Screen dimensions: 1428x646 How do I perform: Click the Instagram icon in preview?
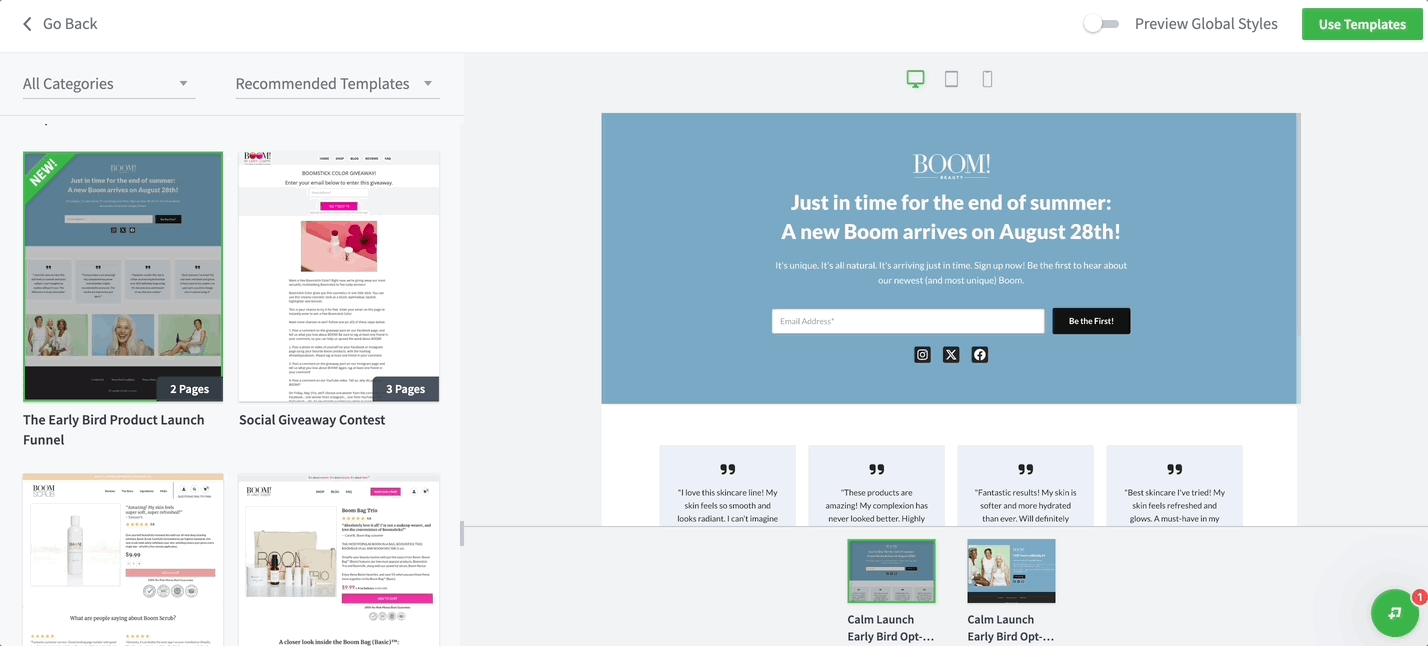(x=923, y=354)
